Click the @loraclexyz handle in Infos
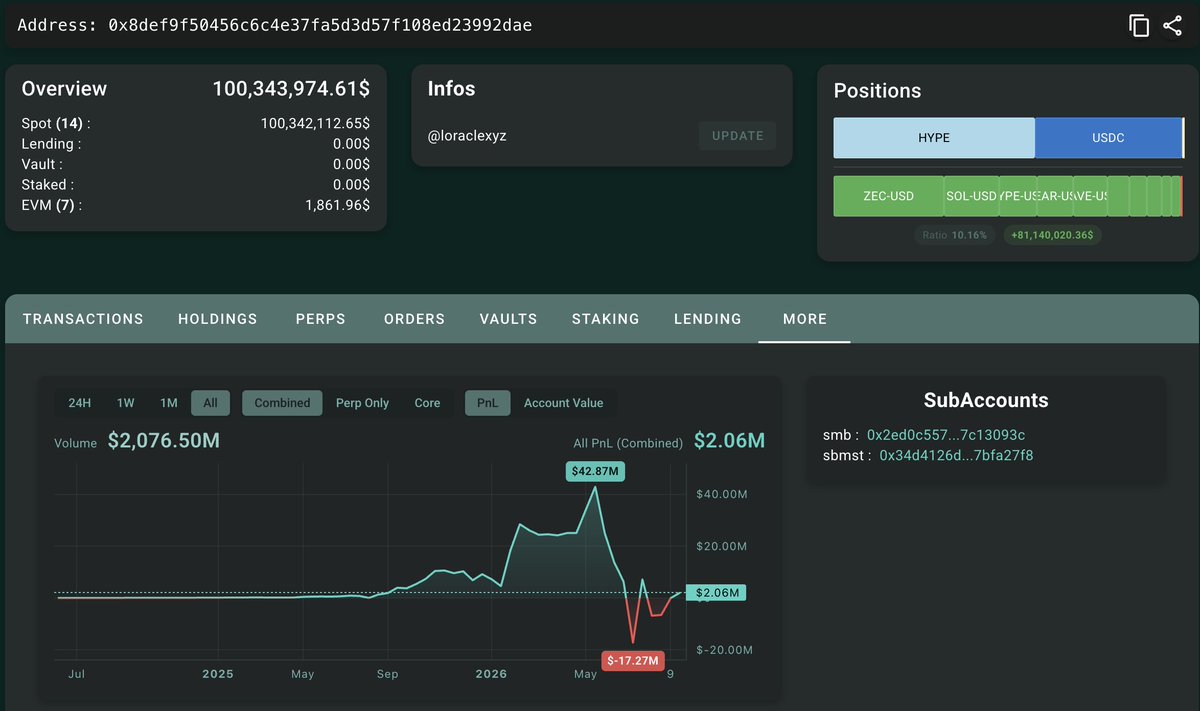Viewport: 1200px width, 711px height. click(467, 136)
